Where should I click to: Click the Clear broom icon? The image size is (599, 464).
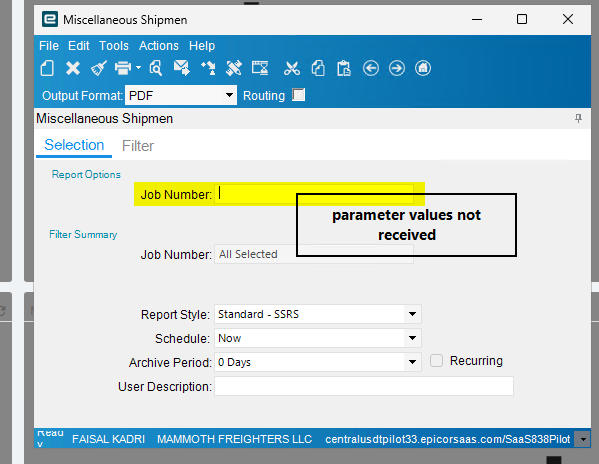click(99, 69)
